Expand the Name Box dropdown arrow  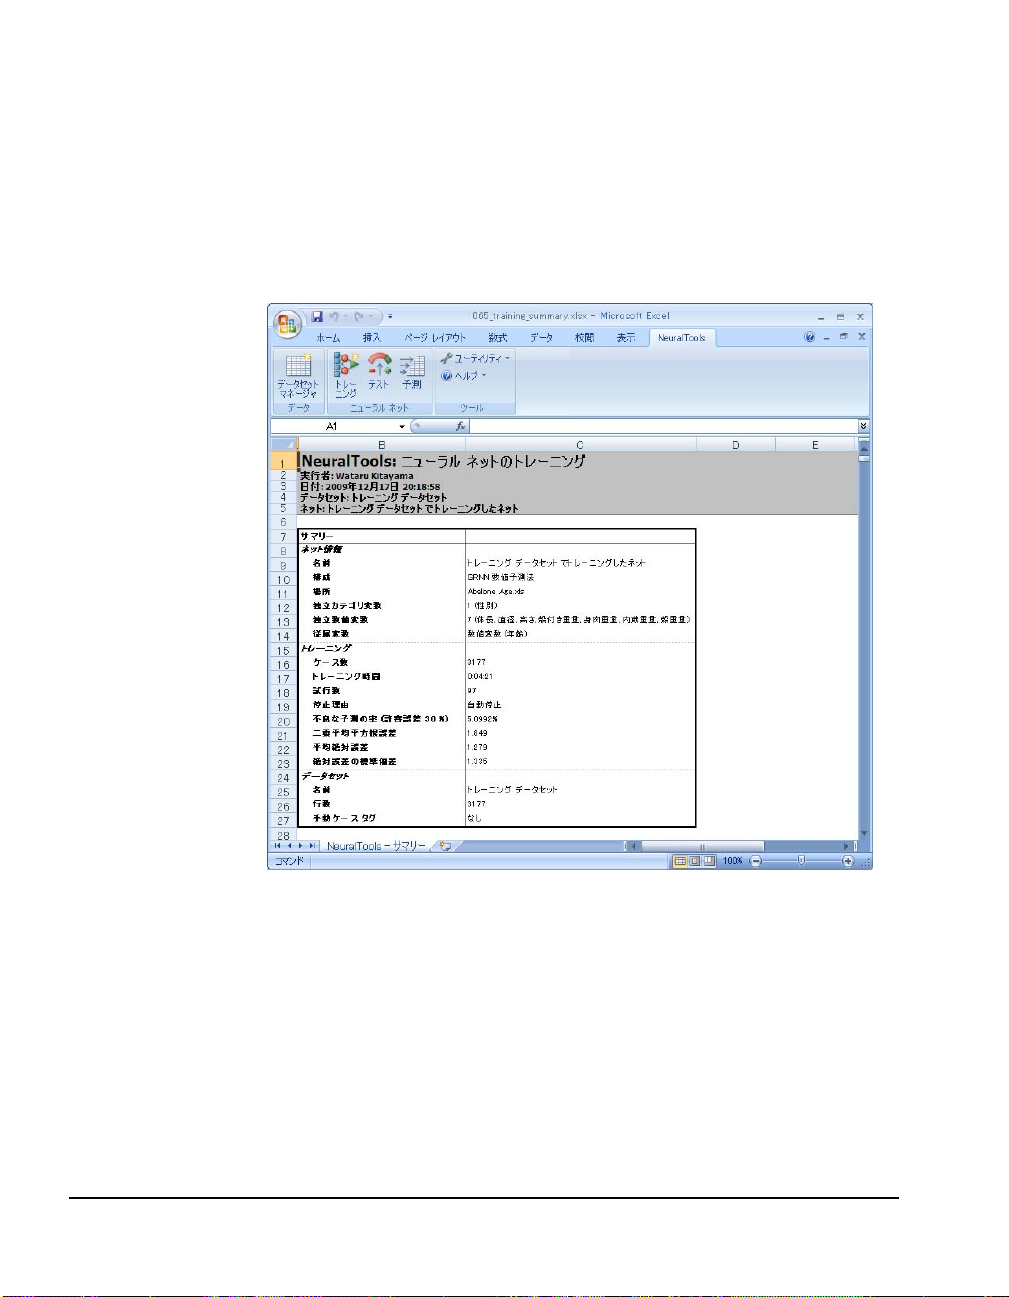tap(402, 426)
